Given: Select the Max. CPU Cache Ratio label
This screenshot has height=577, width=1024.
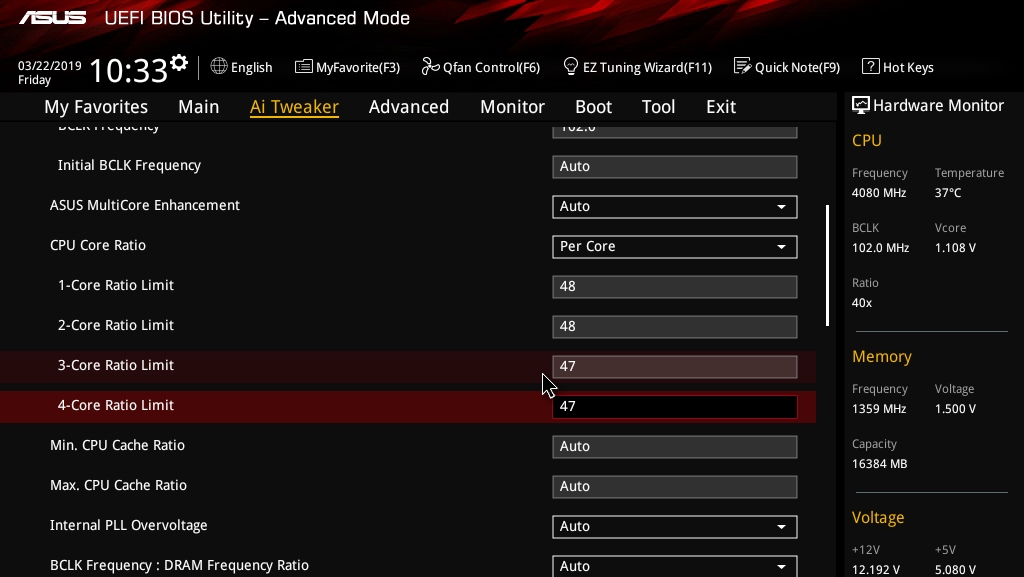Looking at the screenshot, I should click(118, 485).
